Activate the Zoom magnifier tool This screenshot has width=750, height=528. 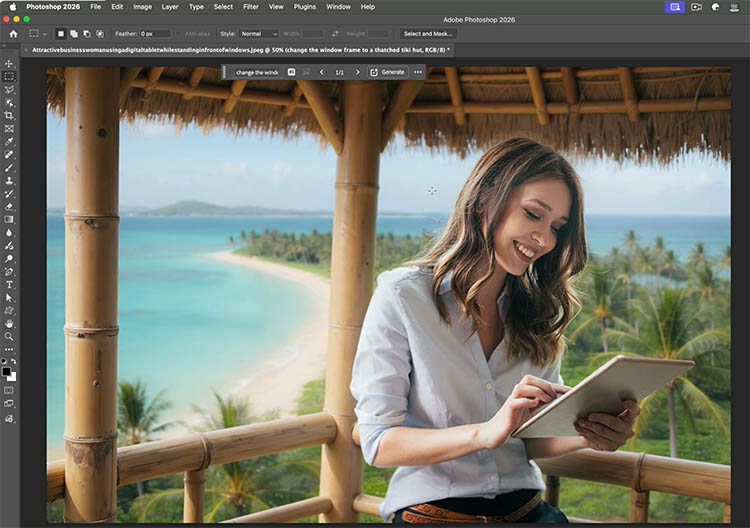point(9,336)
